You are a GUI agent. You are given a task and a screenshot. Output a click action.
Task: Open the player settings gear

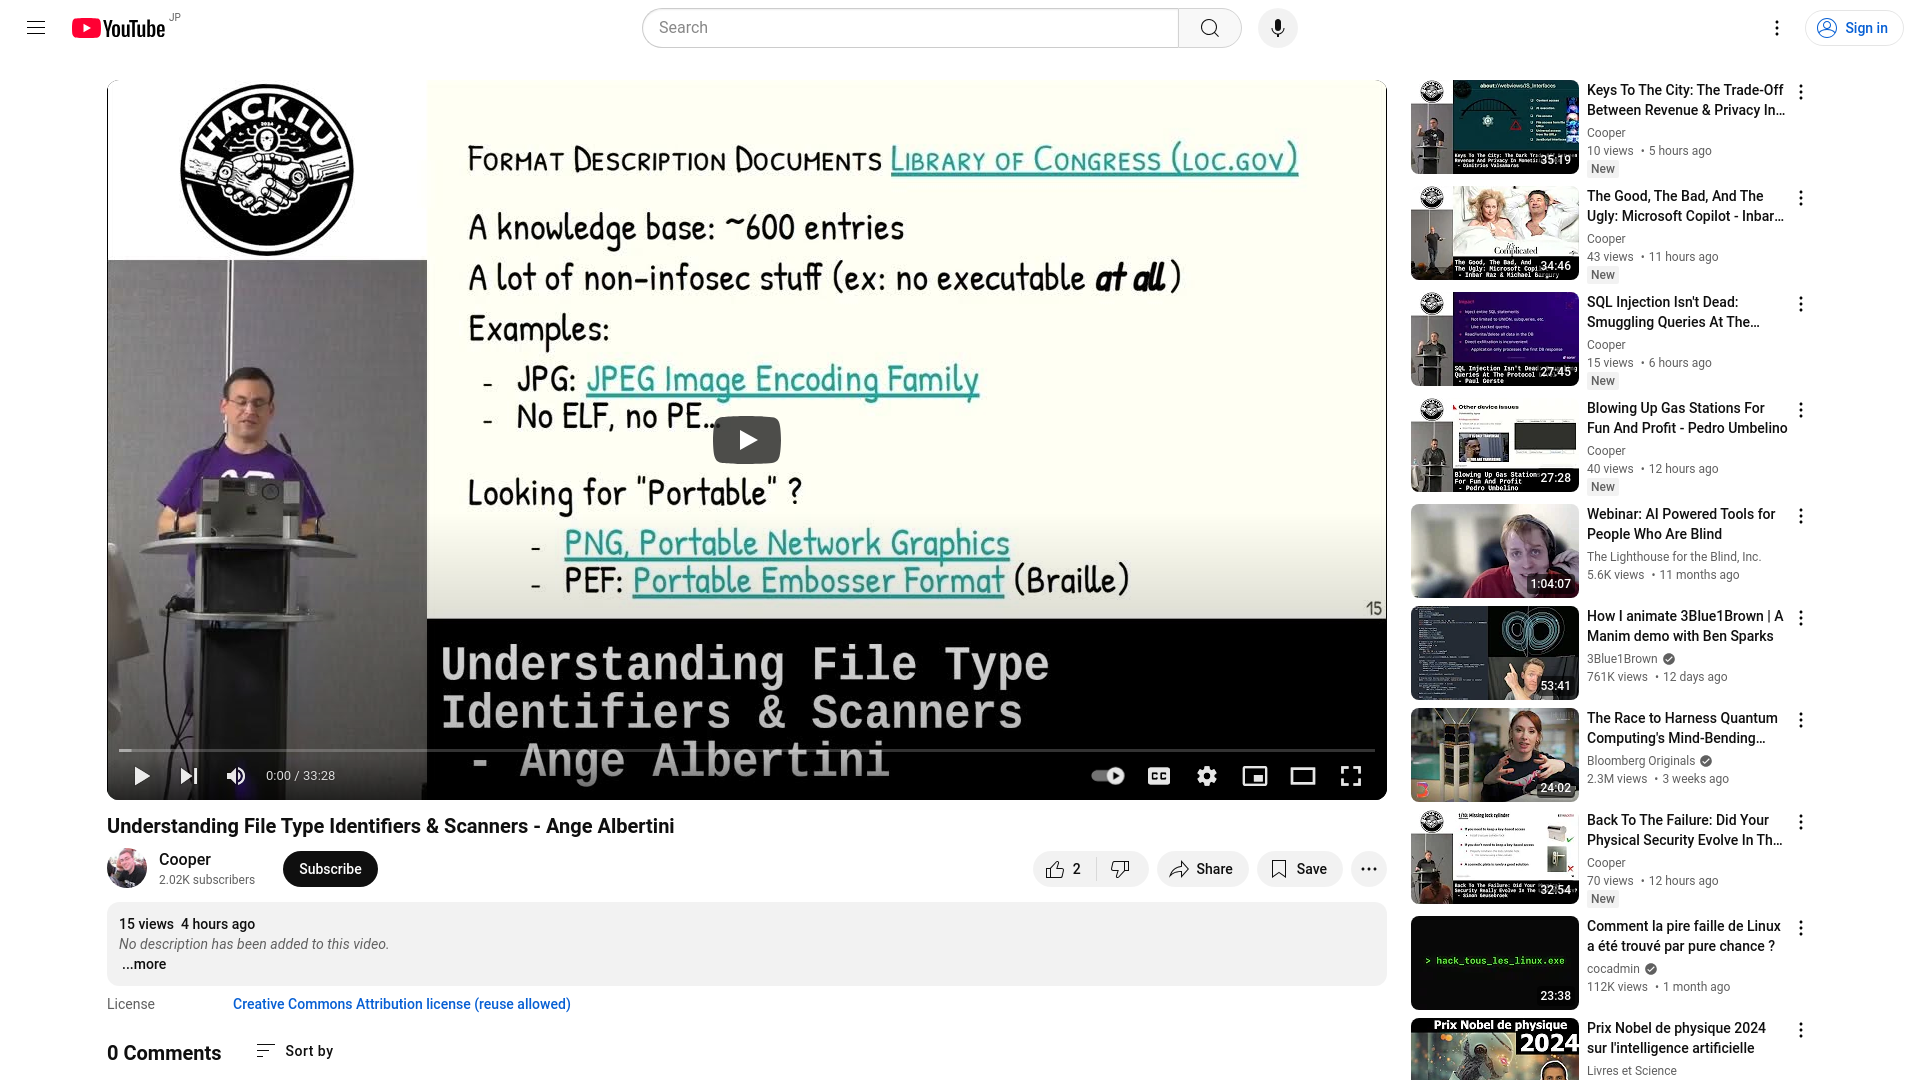click(x=1207, y=776)
